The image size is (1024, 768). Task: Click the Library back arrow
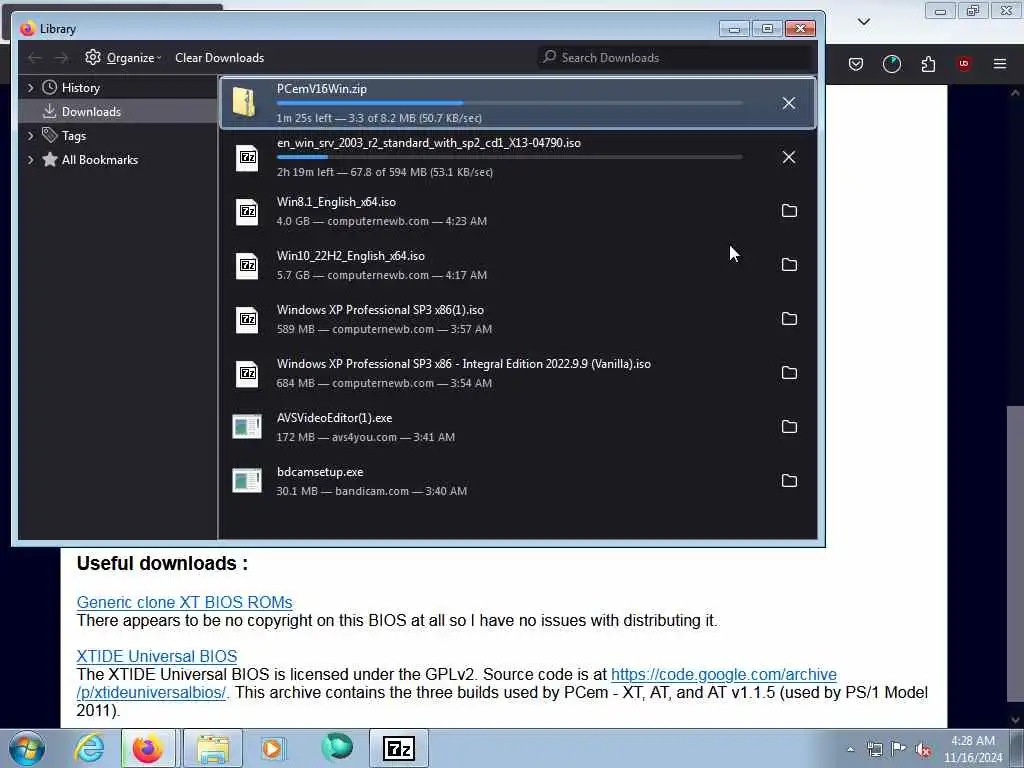click(35, 58)
